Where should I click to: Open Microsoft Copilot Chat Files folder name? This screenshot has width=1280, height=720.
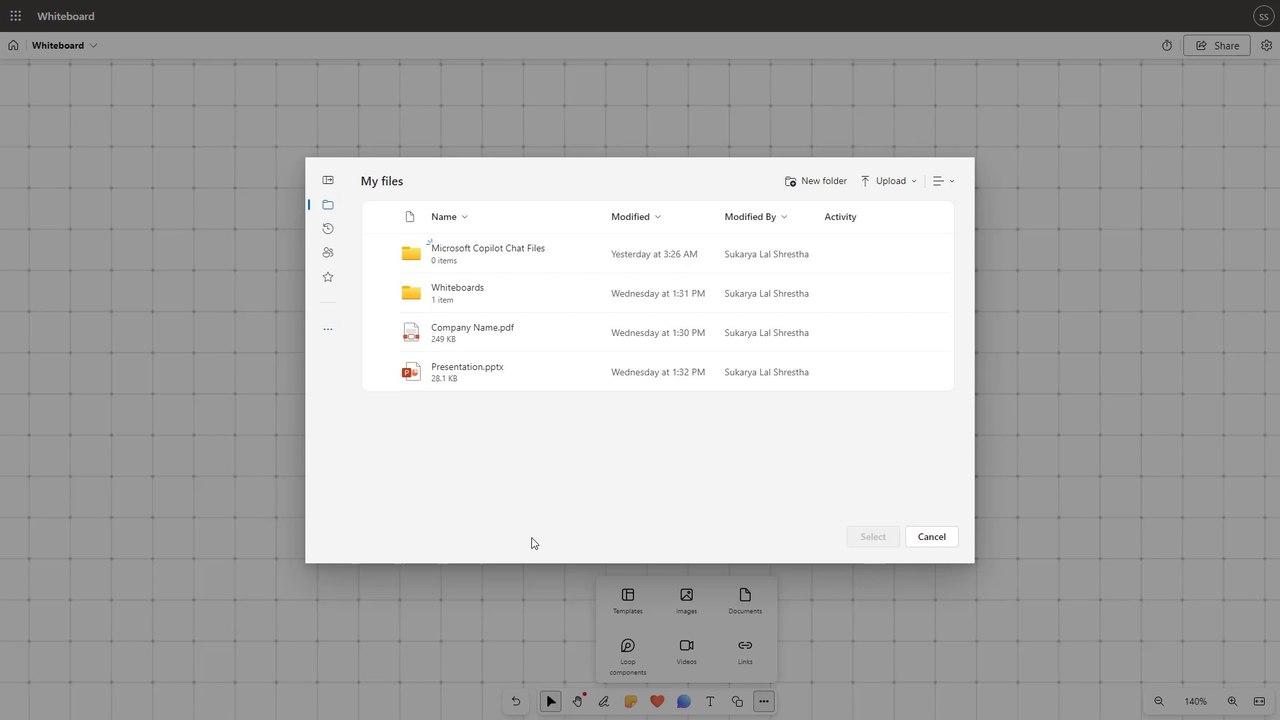tap(488, 248)
